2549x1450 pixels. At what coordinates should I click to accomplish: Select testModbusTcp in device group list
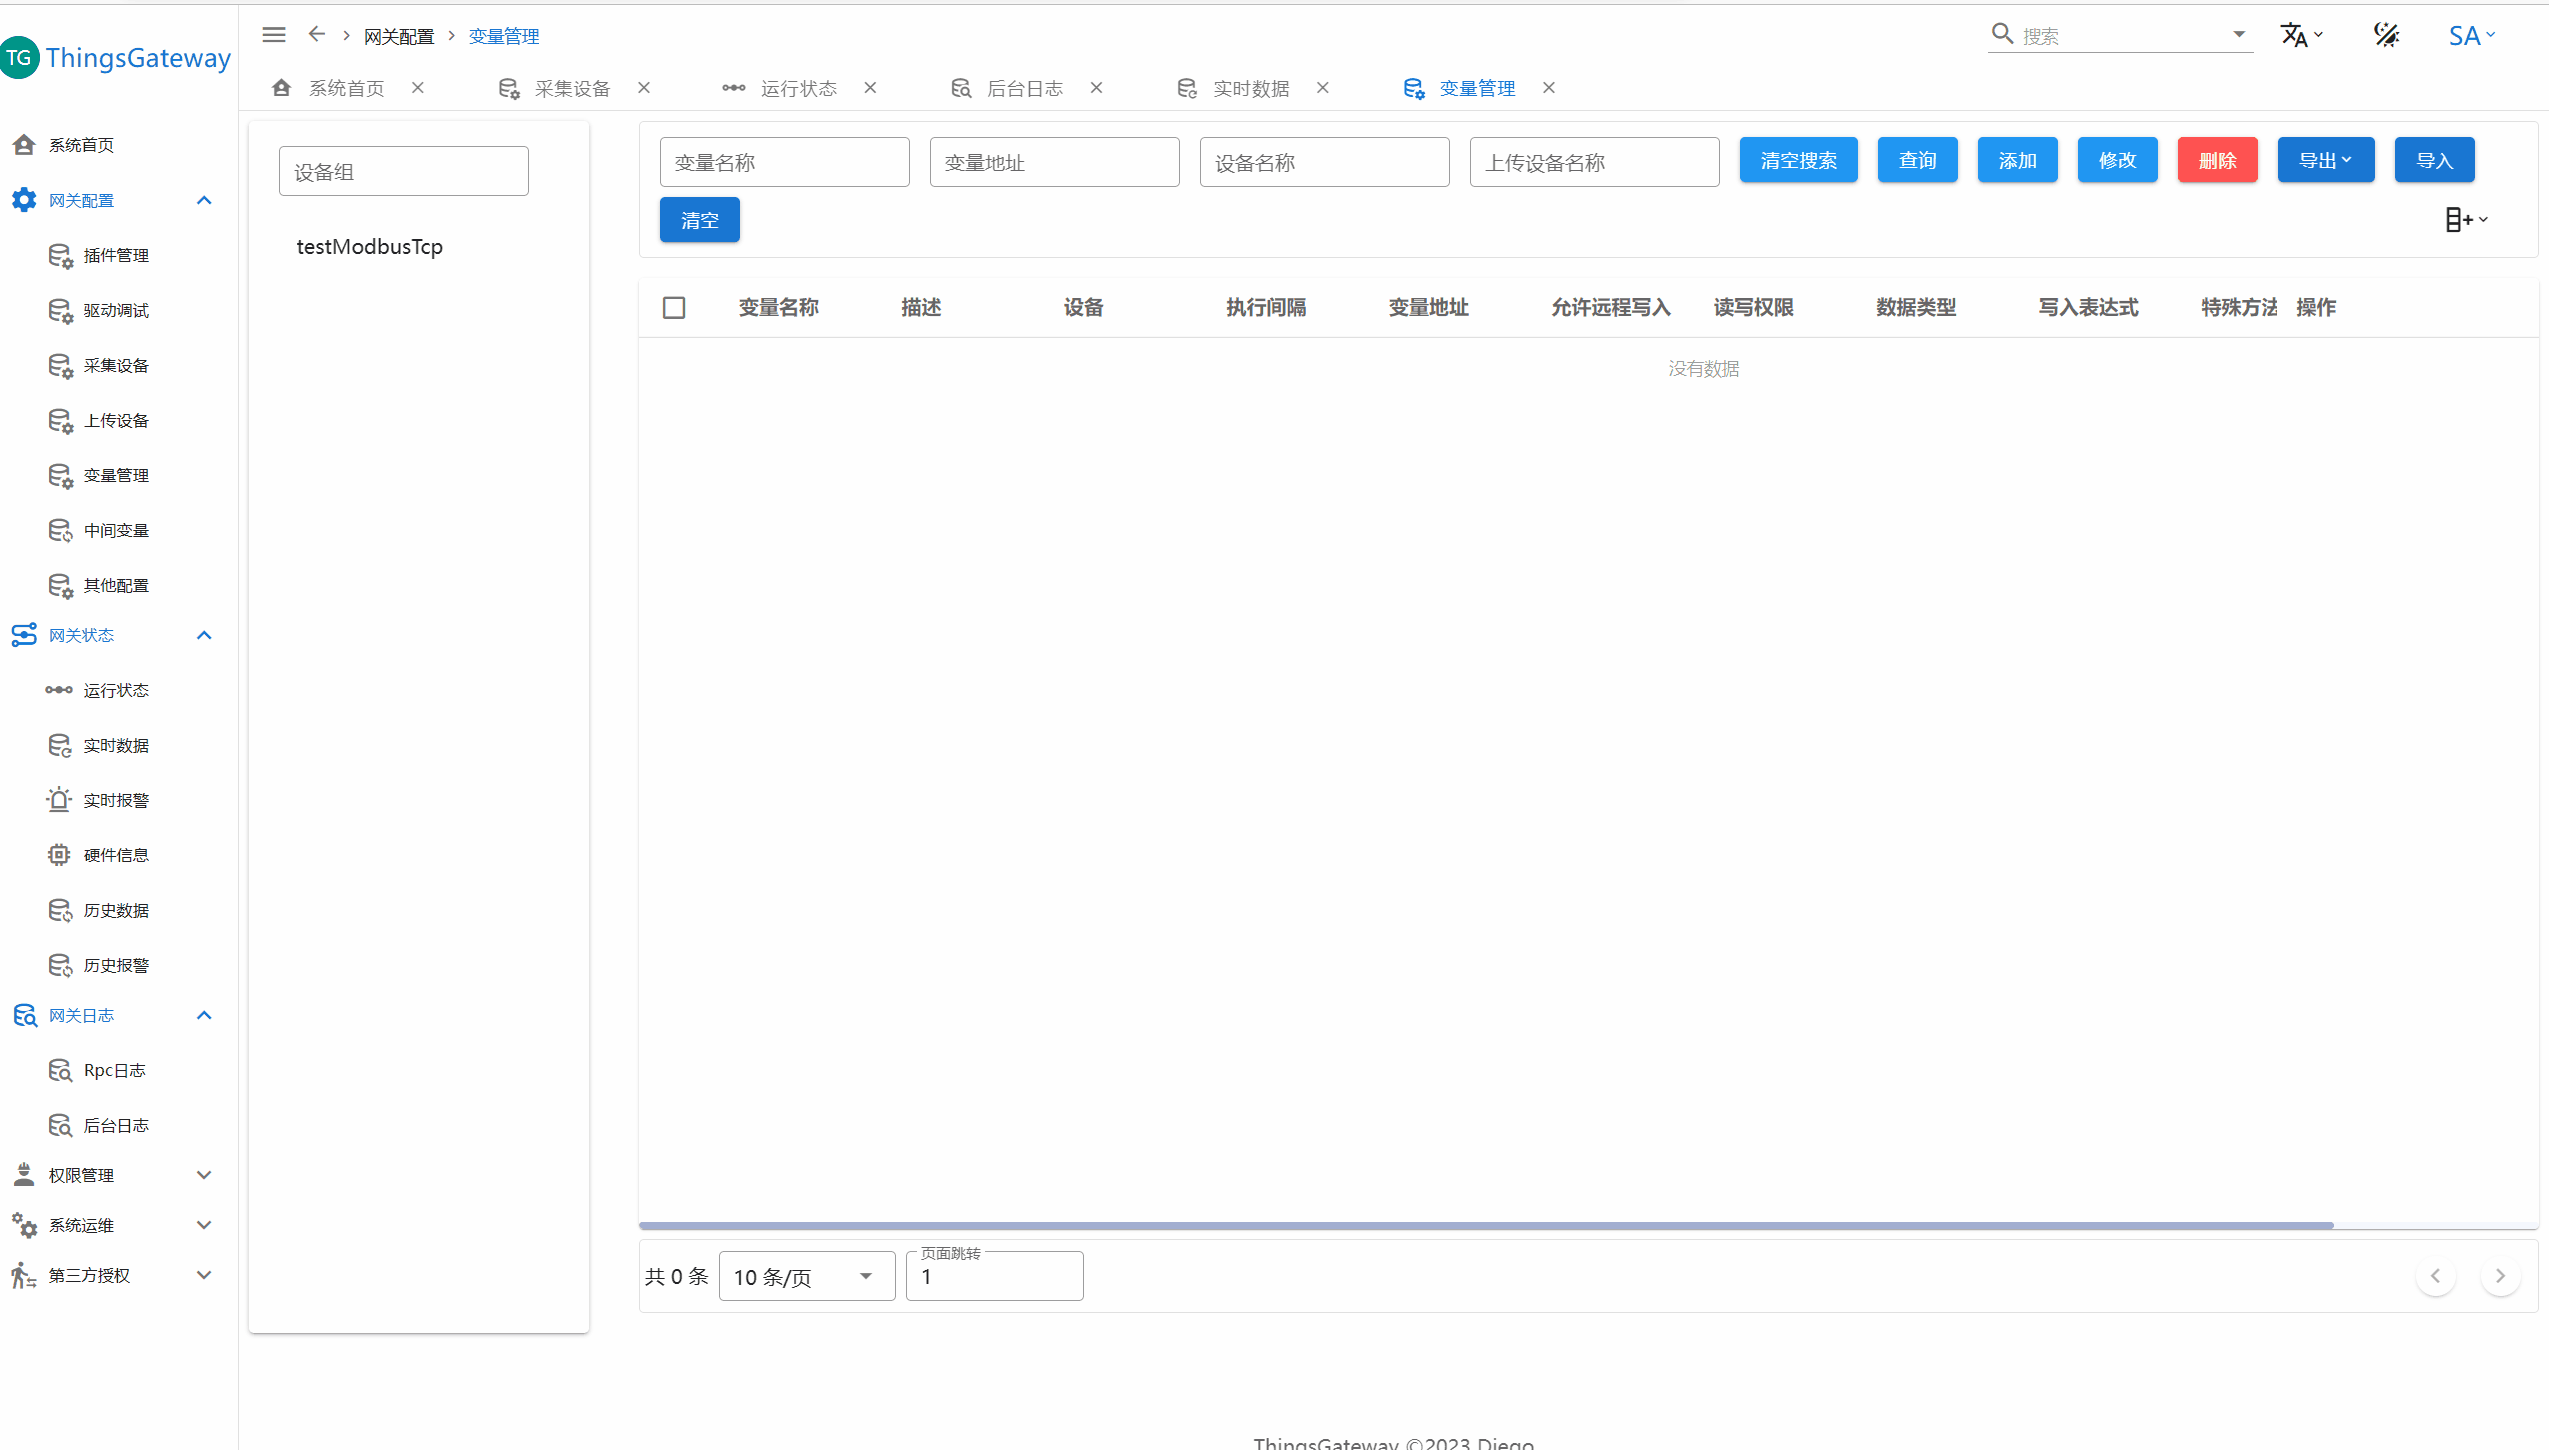(369, 247)
